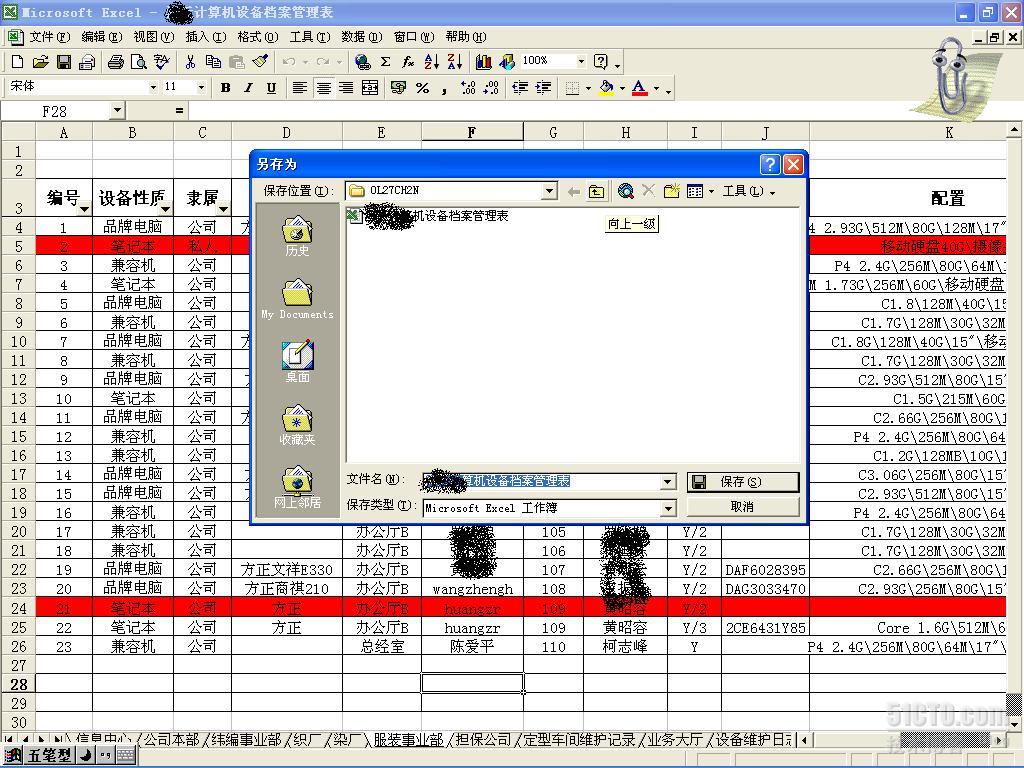
Task: Align text right
Action: (346, 88)
